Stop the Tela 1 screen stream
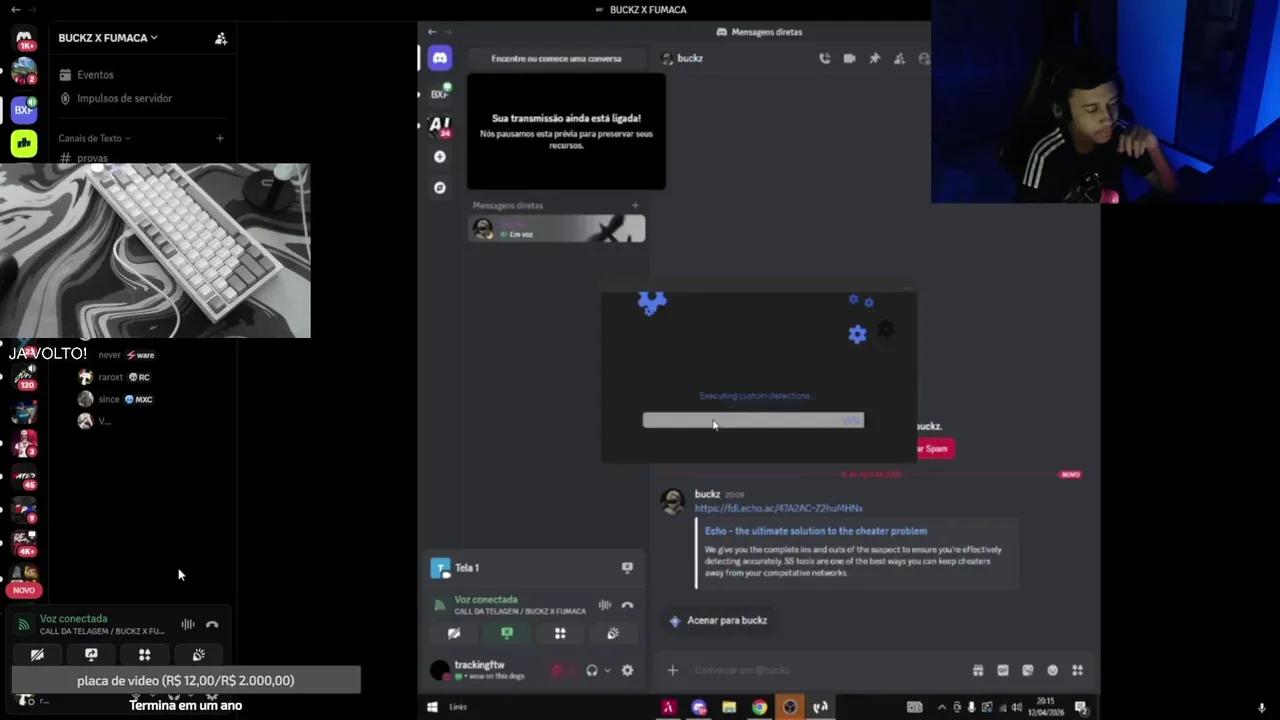The image size is (1280, 720). 627,567
